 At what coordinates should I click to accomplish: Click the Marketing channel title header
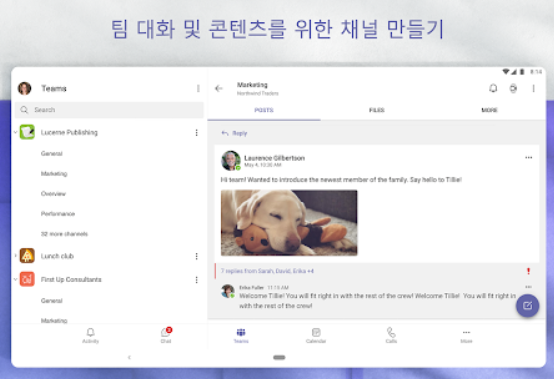point(252,85)
